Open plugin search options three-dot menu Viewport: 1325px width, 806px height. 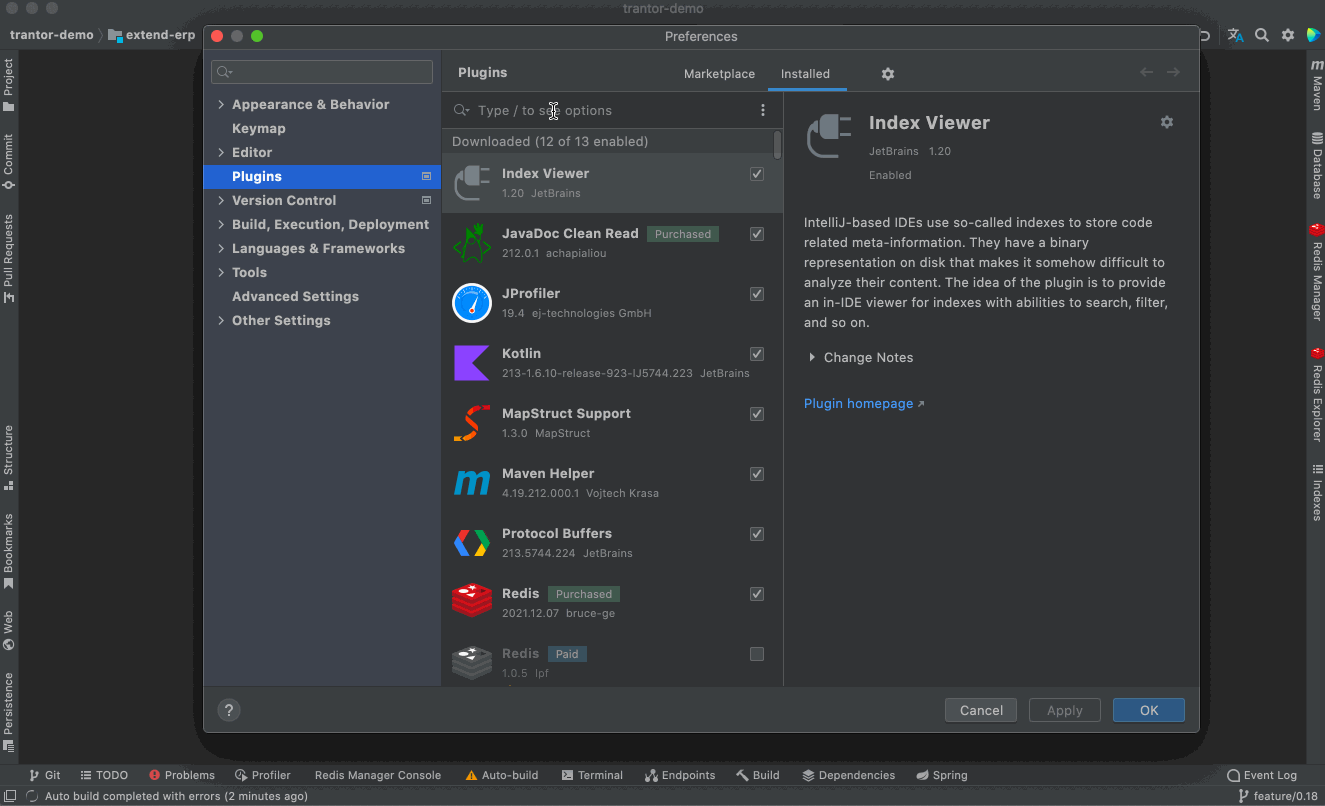tap(763, 110)
